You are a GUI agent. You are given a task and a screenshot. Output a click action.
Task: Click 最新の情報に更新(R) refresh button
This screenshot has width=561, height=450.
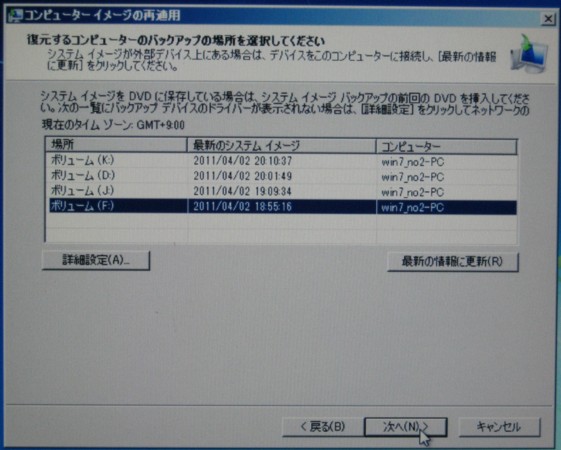[453, 262]
